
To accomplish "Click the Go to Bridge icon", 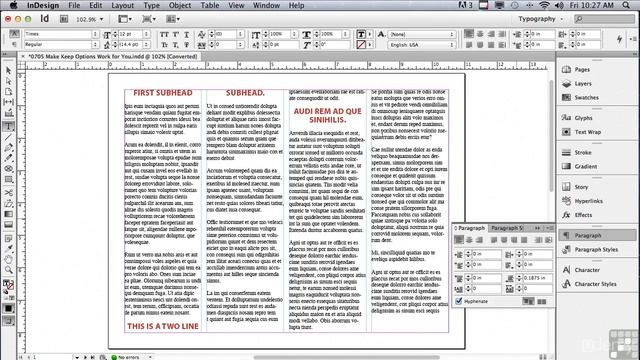I will tap(64, 19).
